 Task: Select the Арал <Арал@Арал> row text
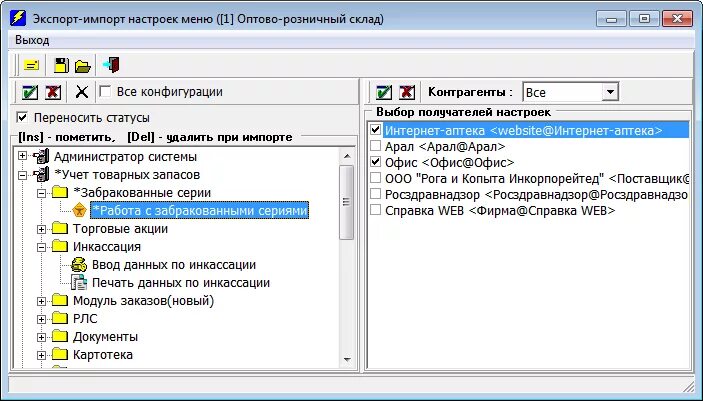click(x=445, y=146)
